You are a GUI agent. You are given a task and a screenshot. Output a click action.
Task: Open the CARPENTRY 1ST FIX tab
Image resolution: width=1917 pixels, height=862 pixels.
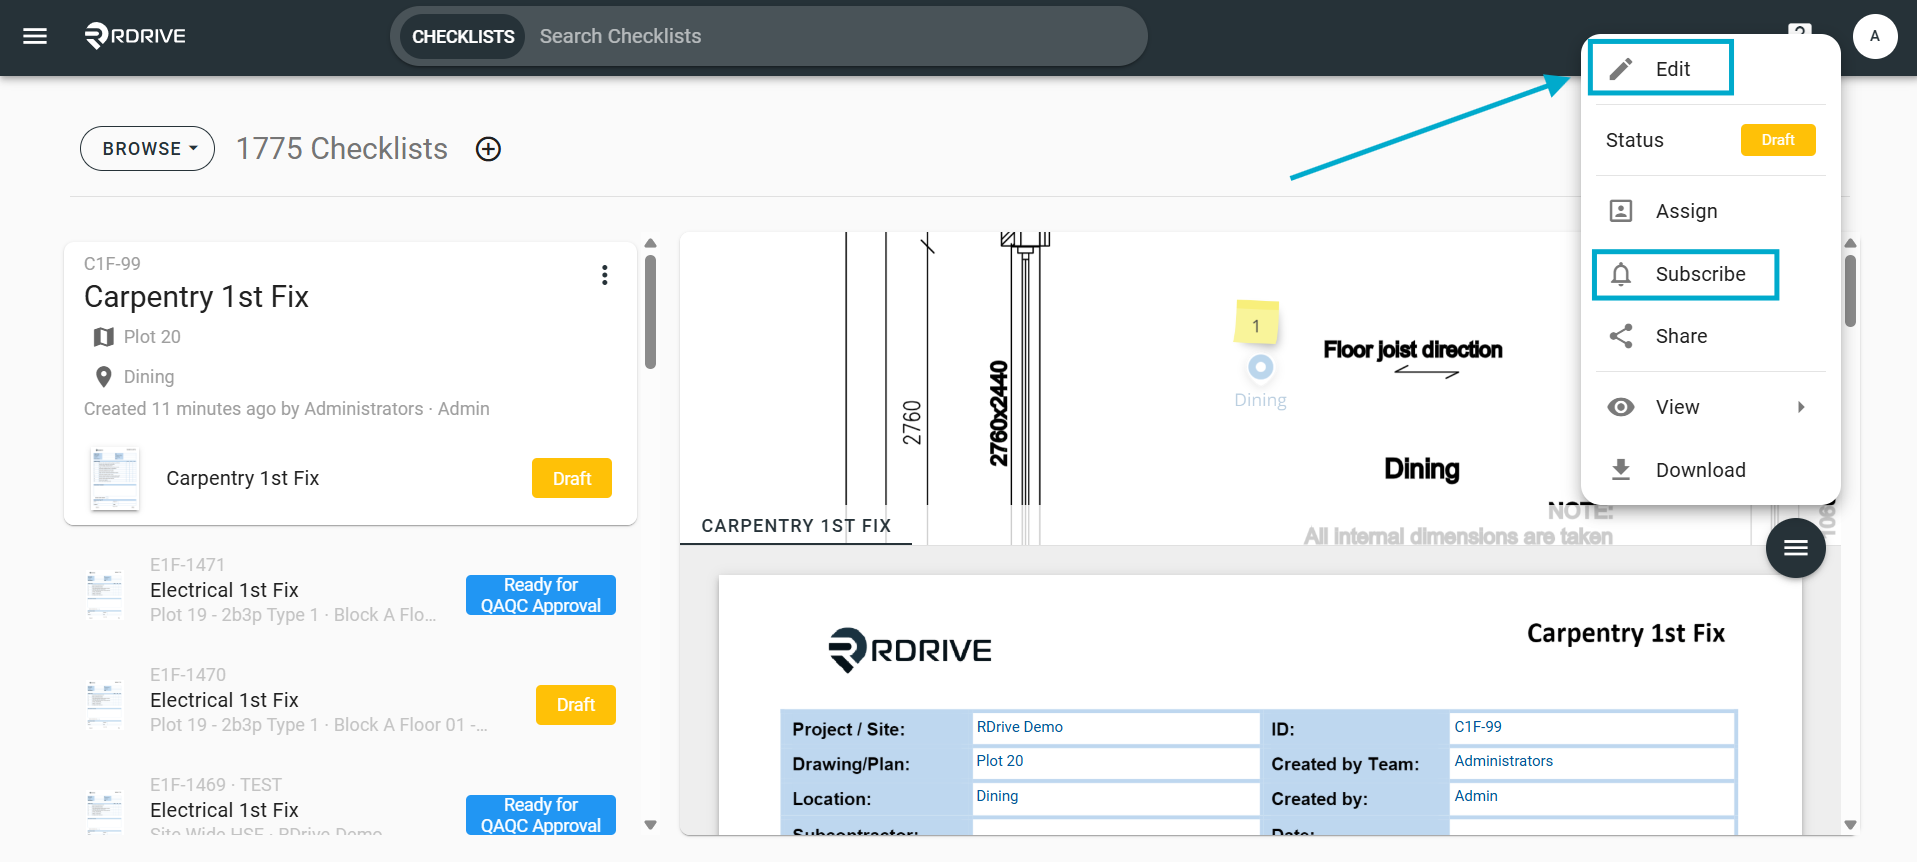click(796, 526)
